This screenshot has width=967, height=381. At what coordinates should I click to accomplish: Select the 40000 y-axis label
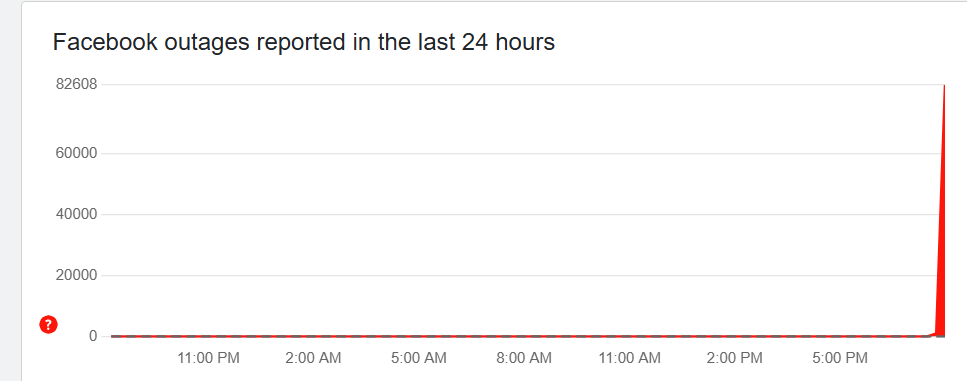click(76, 215)
